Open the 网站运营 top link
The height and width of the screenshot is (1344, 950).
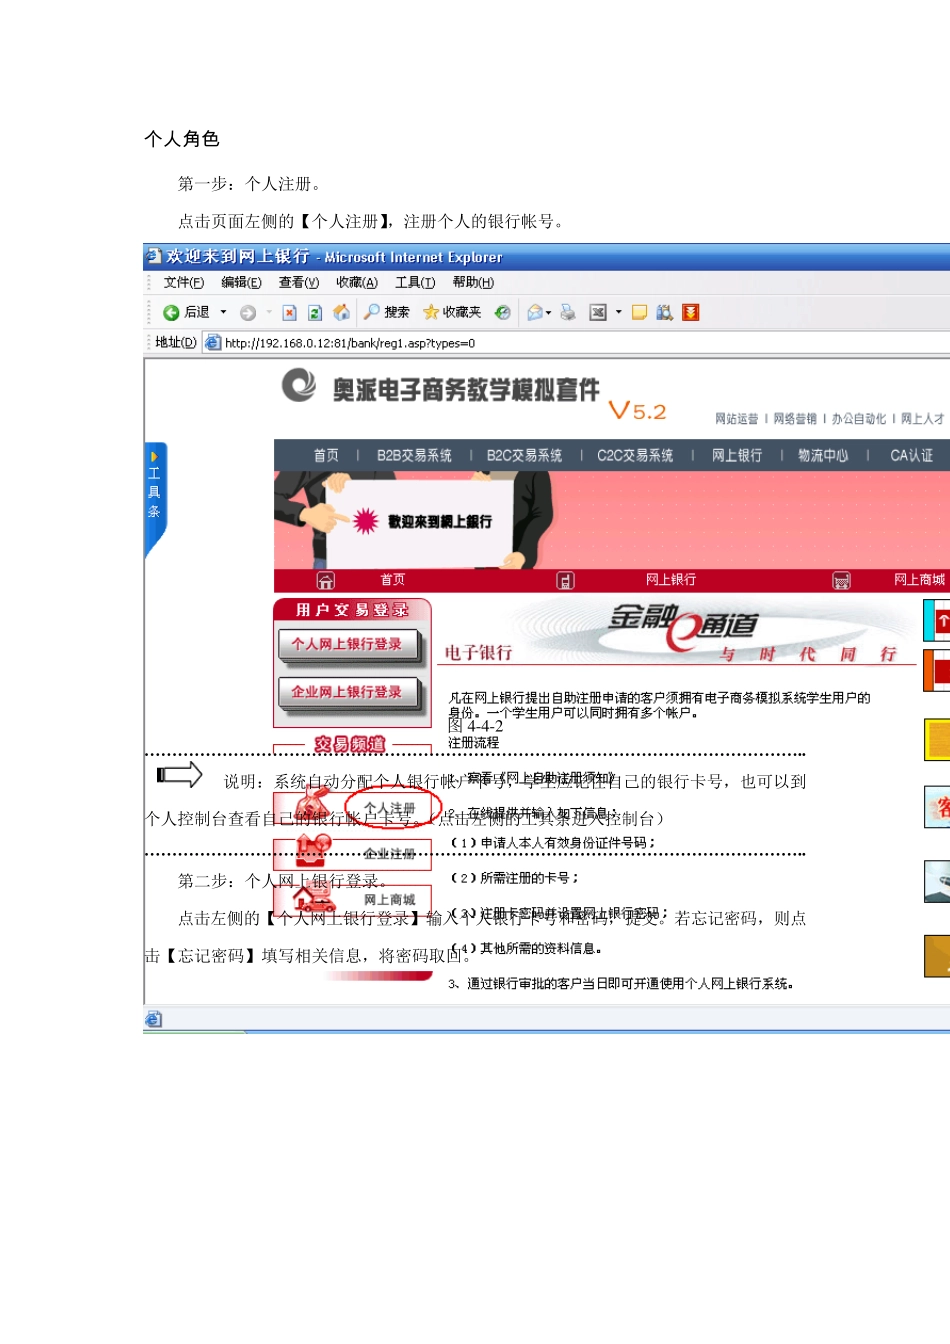[x=737, y=419]
